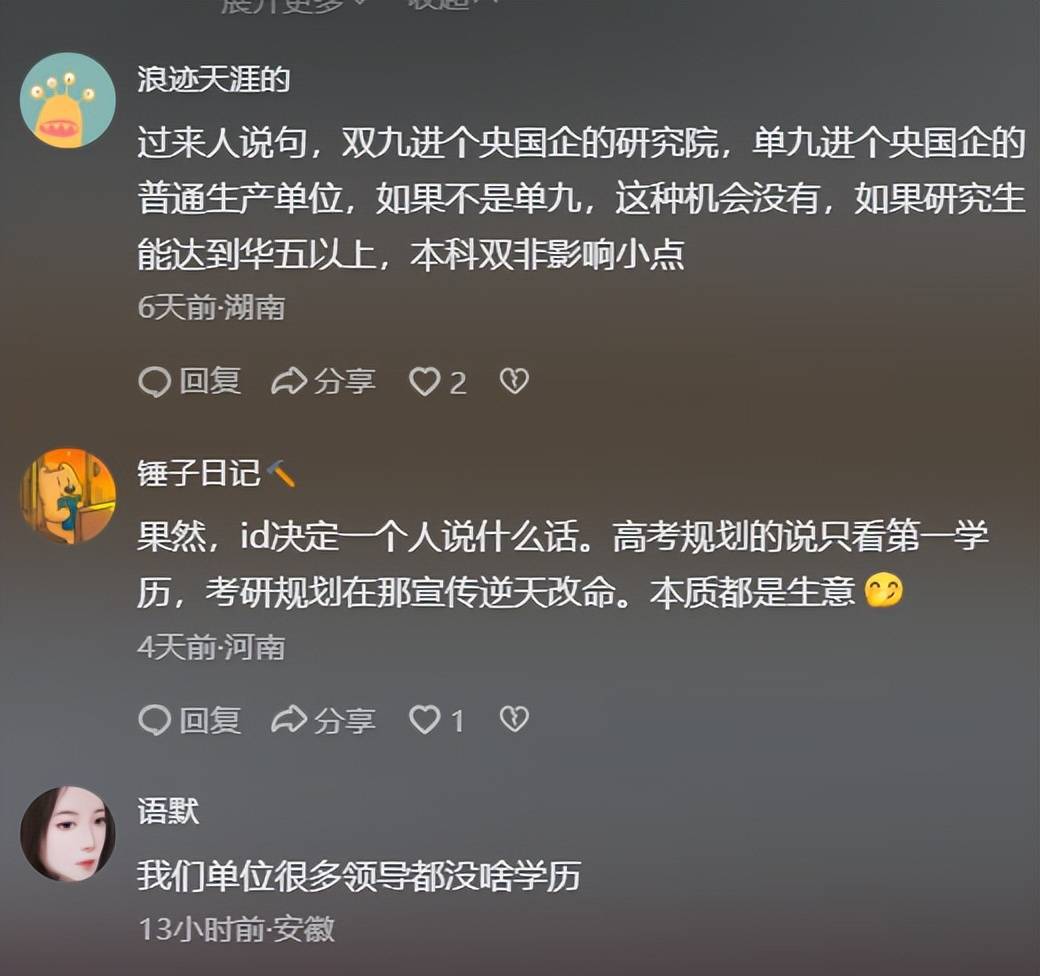Open 语默 username profile link

tap(168, 810)
